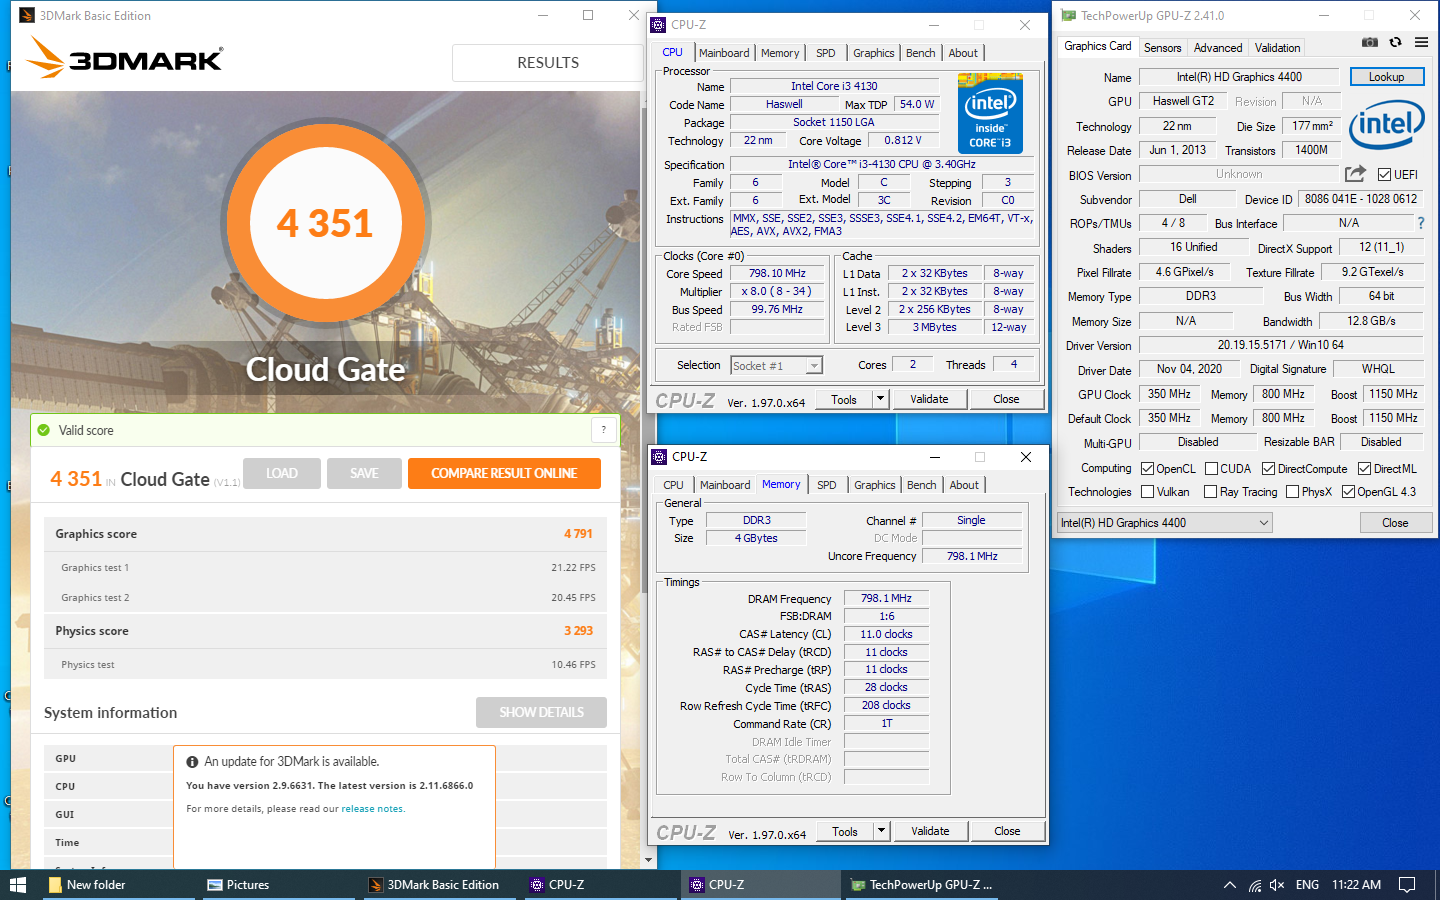Toggle the DirectML checkbox
This screenshot has height=900, width=1440.
coord(1364,468)
